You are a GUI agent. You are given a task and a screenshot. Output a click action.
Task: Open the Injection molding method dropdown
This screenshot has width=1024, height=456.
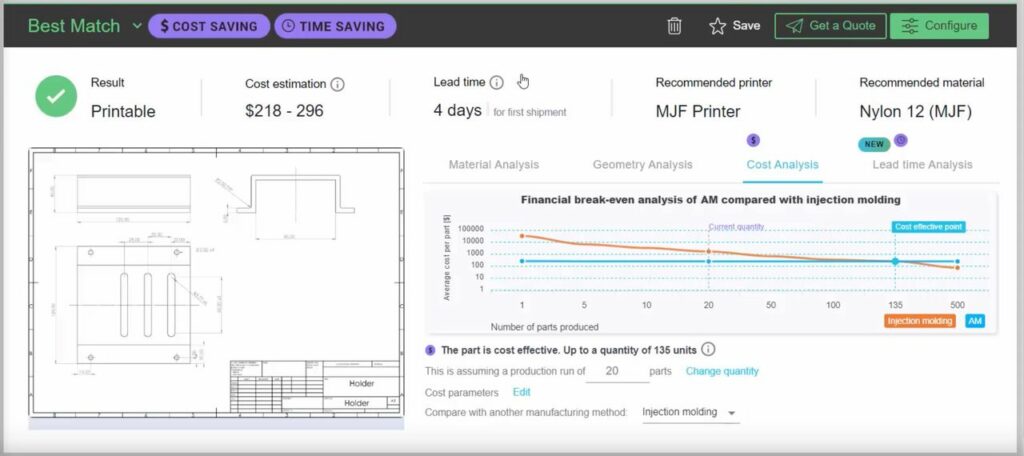690,412
